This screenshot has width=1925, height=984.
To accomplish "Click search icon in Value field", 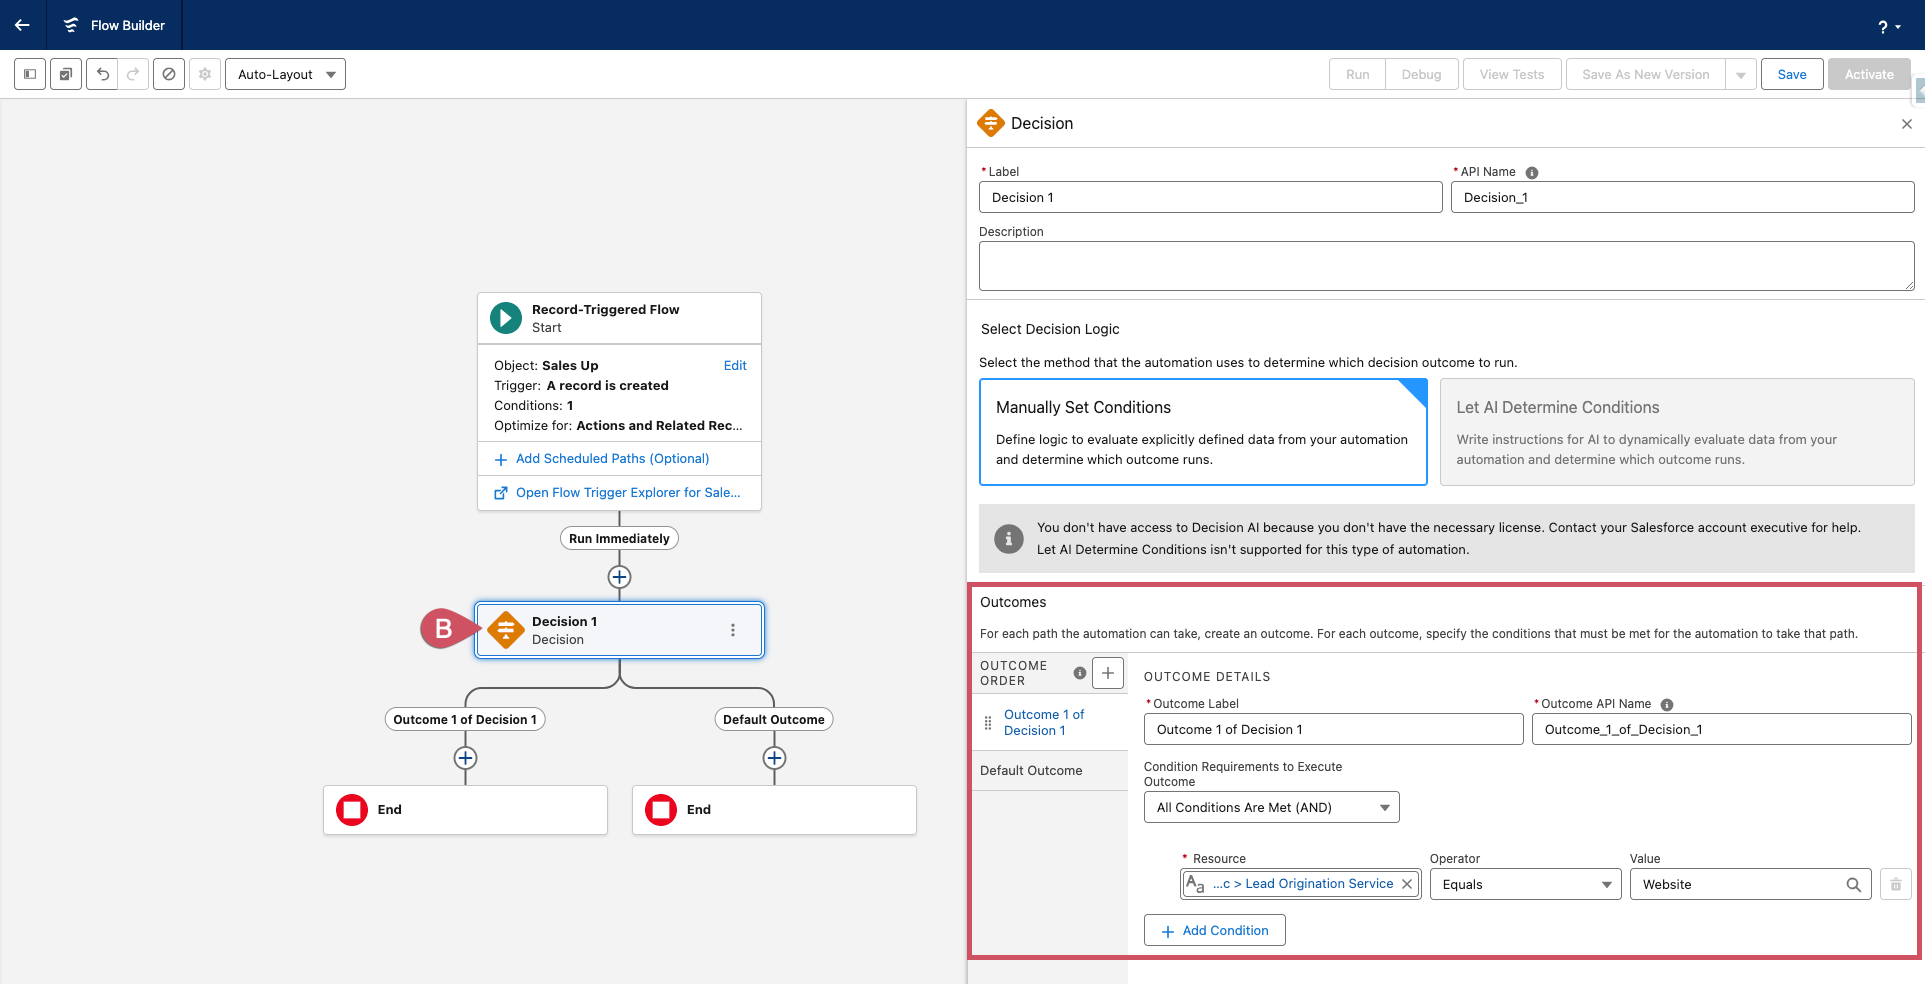I will (1853, 885).
